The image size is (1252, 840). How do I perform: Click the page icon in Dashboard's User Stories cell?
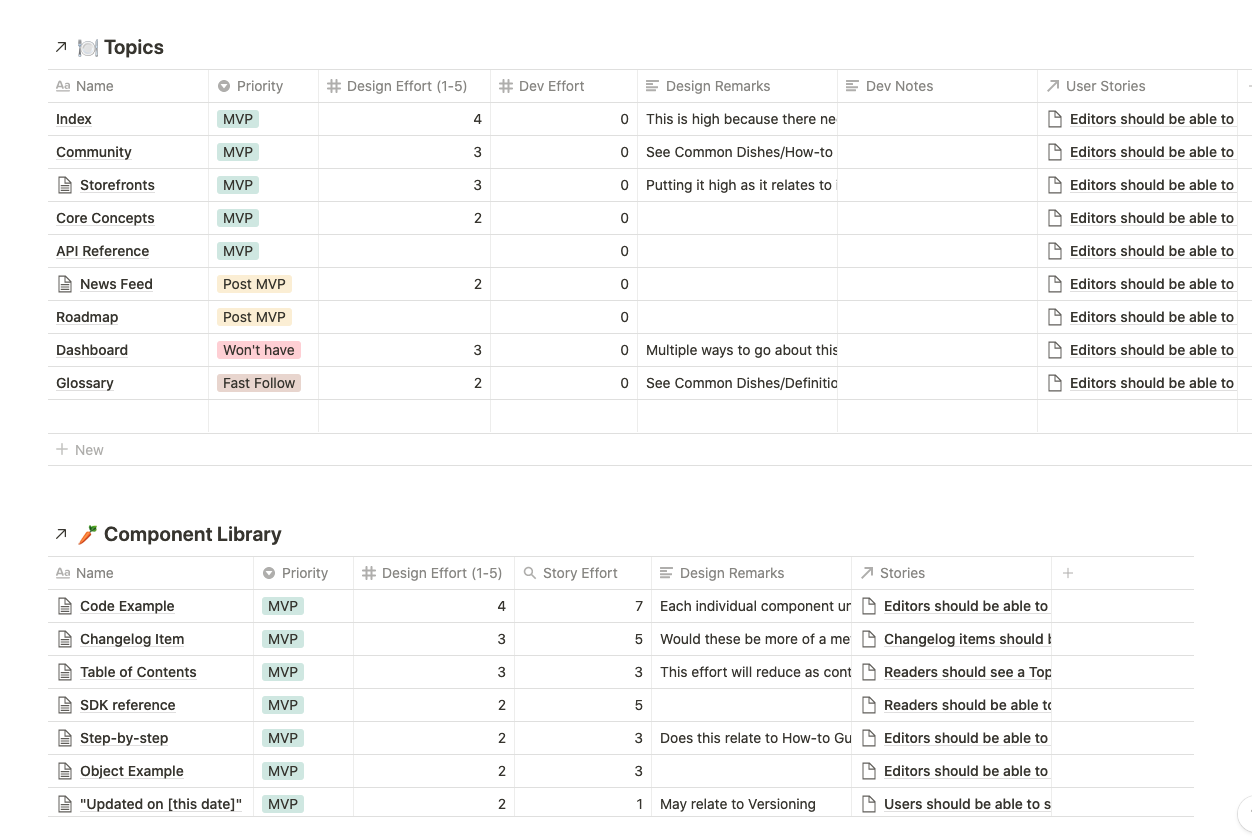pyautogui.click(x=1054, y=350)
